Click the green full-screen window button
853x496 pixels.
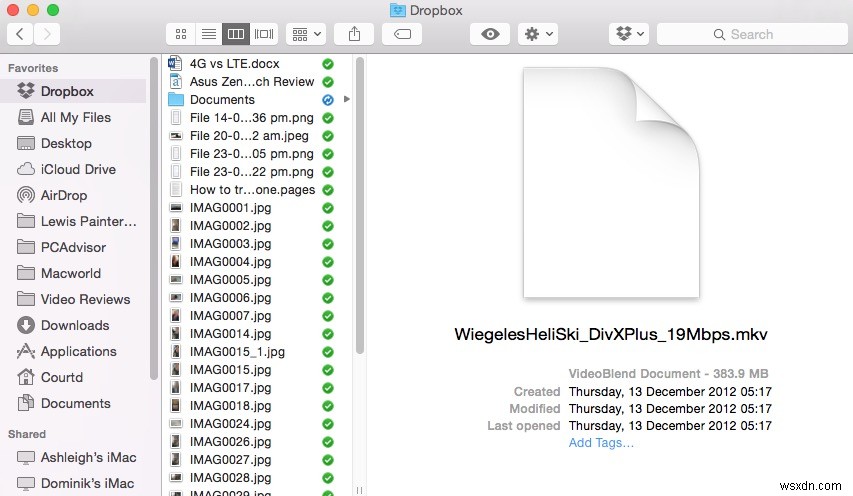pyautogui.click(x=53, y=10)
